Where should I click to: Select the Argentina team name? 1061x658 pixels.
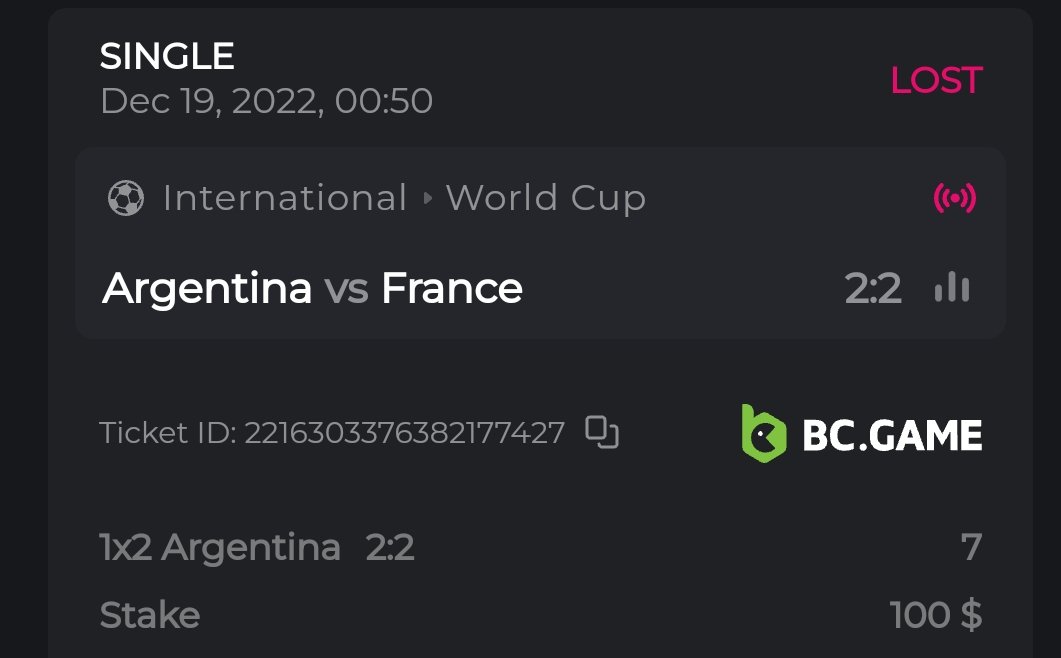click(207, 289)
